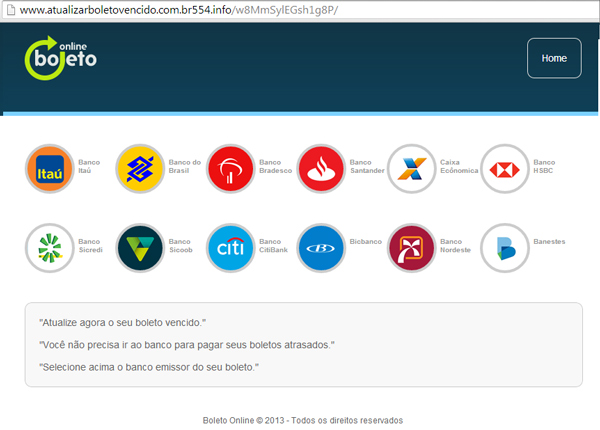Choose the Citi blue logo icon
The width and height of the screenshot is (600, 430).
(231, 247)
